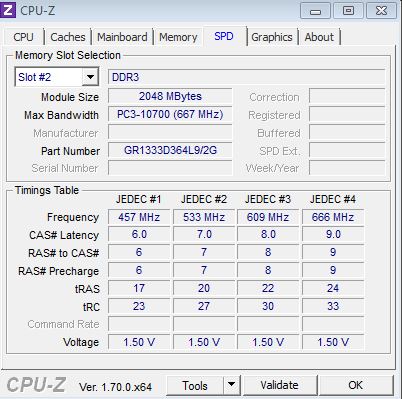This screenshot has width=402, height=399.
Task: Click the 2048 MBytes module size value
Action: (170, 96)
